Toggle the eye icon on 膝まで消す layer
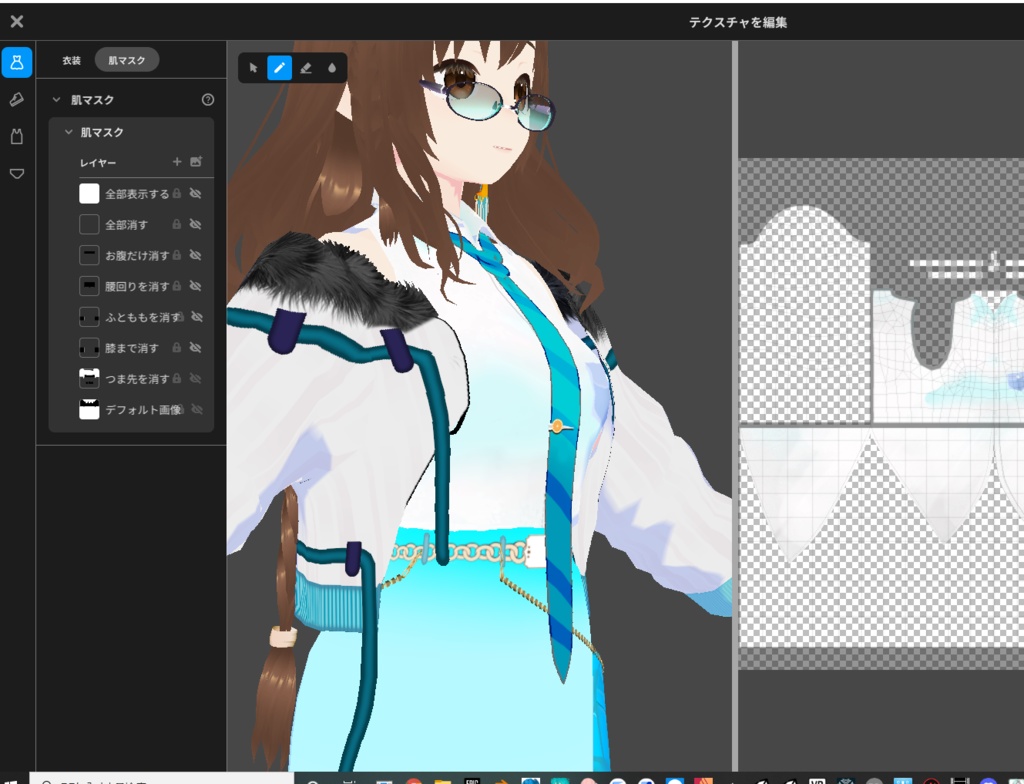The height and width of the screenshot is (784, 1024). pos(195,346)
